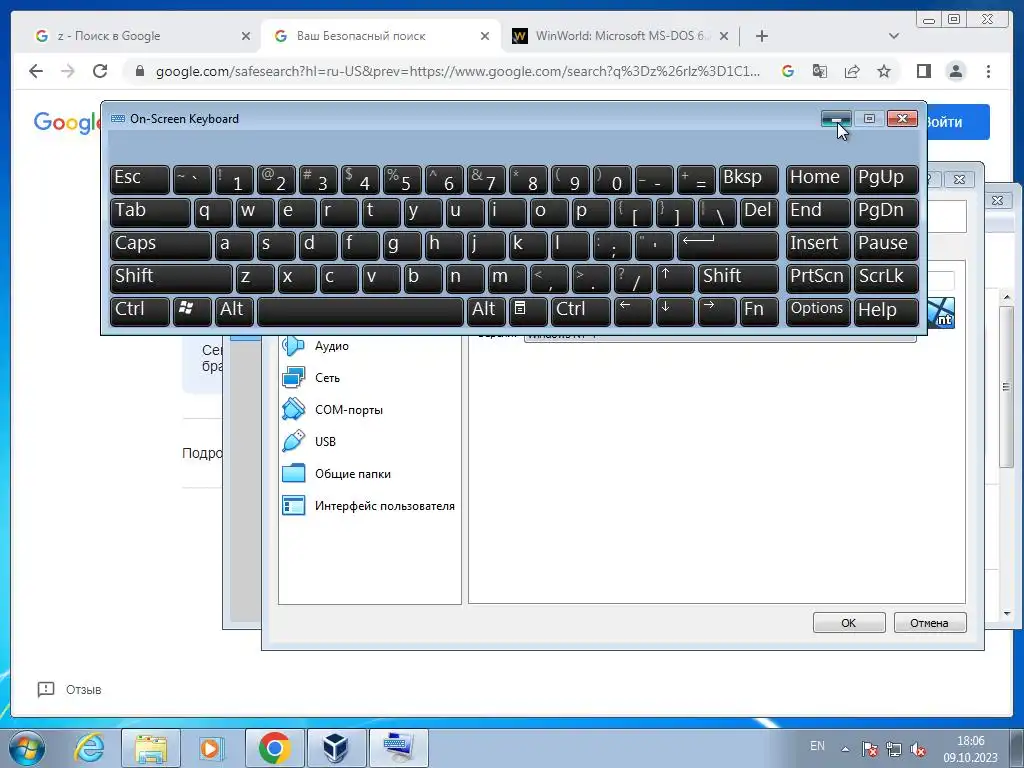This screenshot has width=1024, height=768.
Task: Toggle left Ctrl key on On-Screen Keyboard
Action: click(140, 311)
